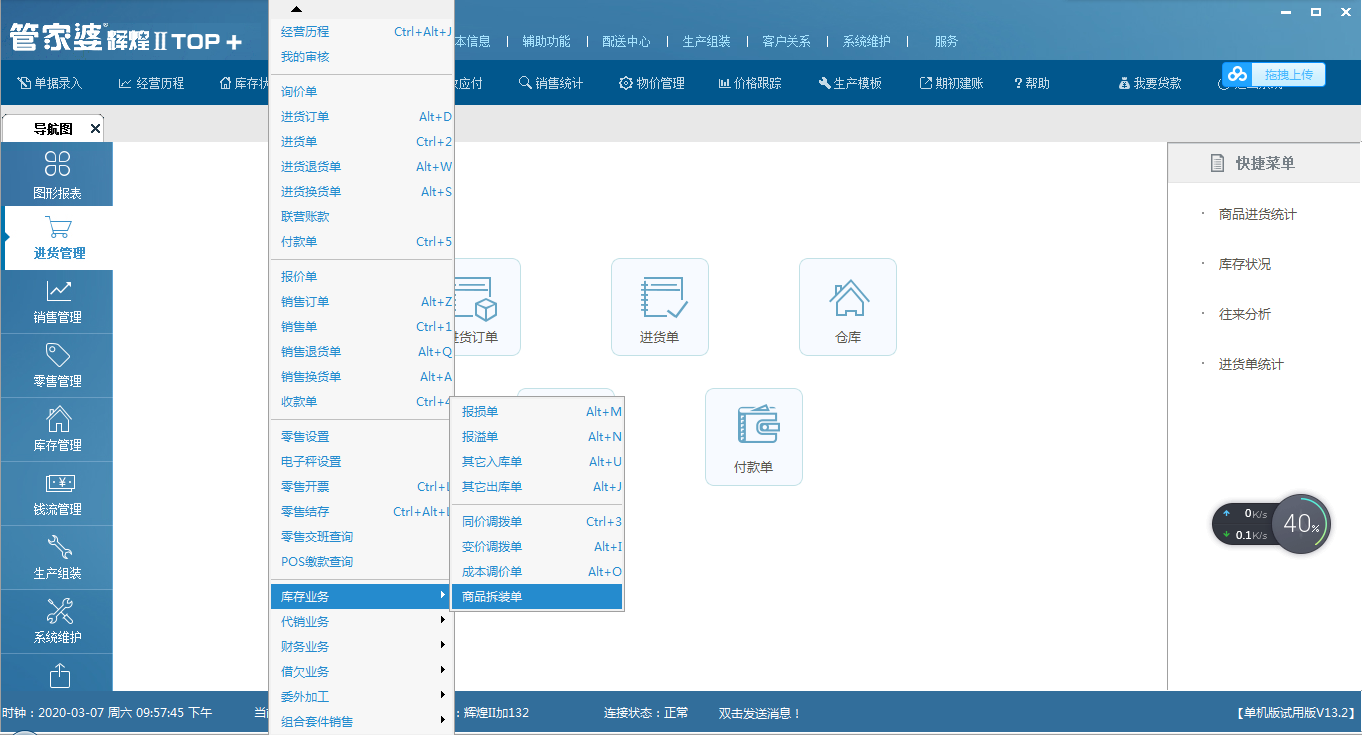Open 零售管理 sidebar module
The image size is (1362, 735).
tap(58, 364)
